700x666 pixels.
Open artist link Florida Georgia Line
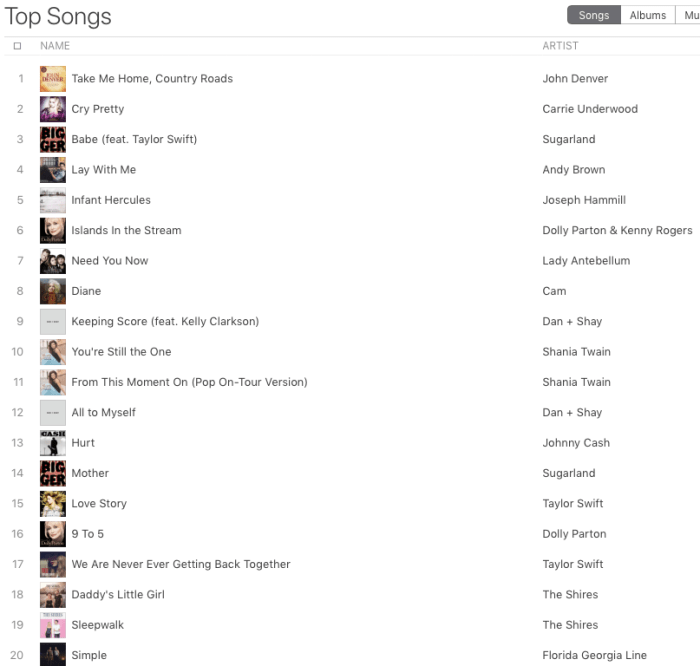594,655
